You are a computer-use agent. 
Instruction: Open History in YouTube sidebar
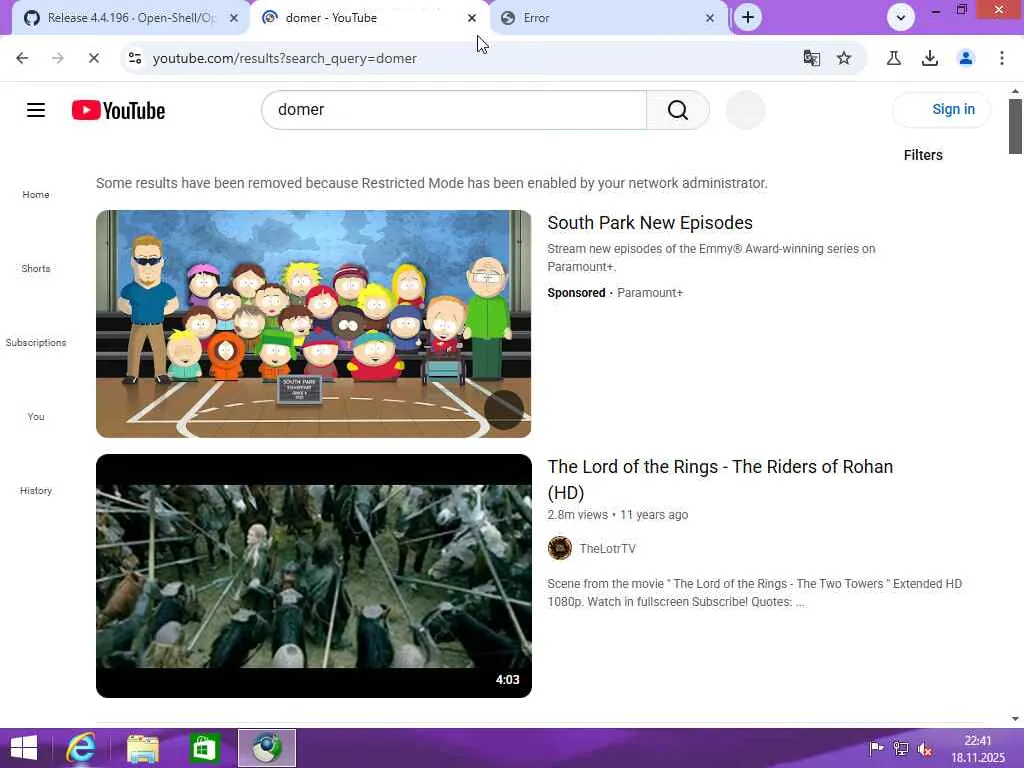coord(36,490)
